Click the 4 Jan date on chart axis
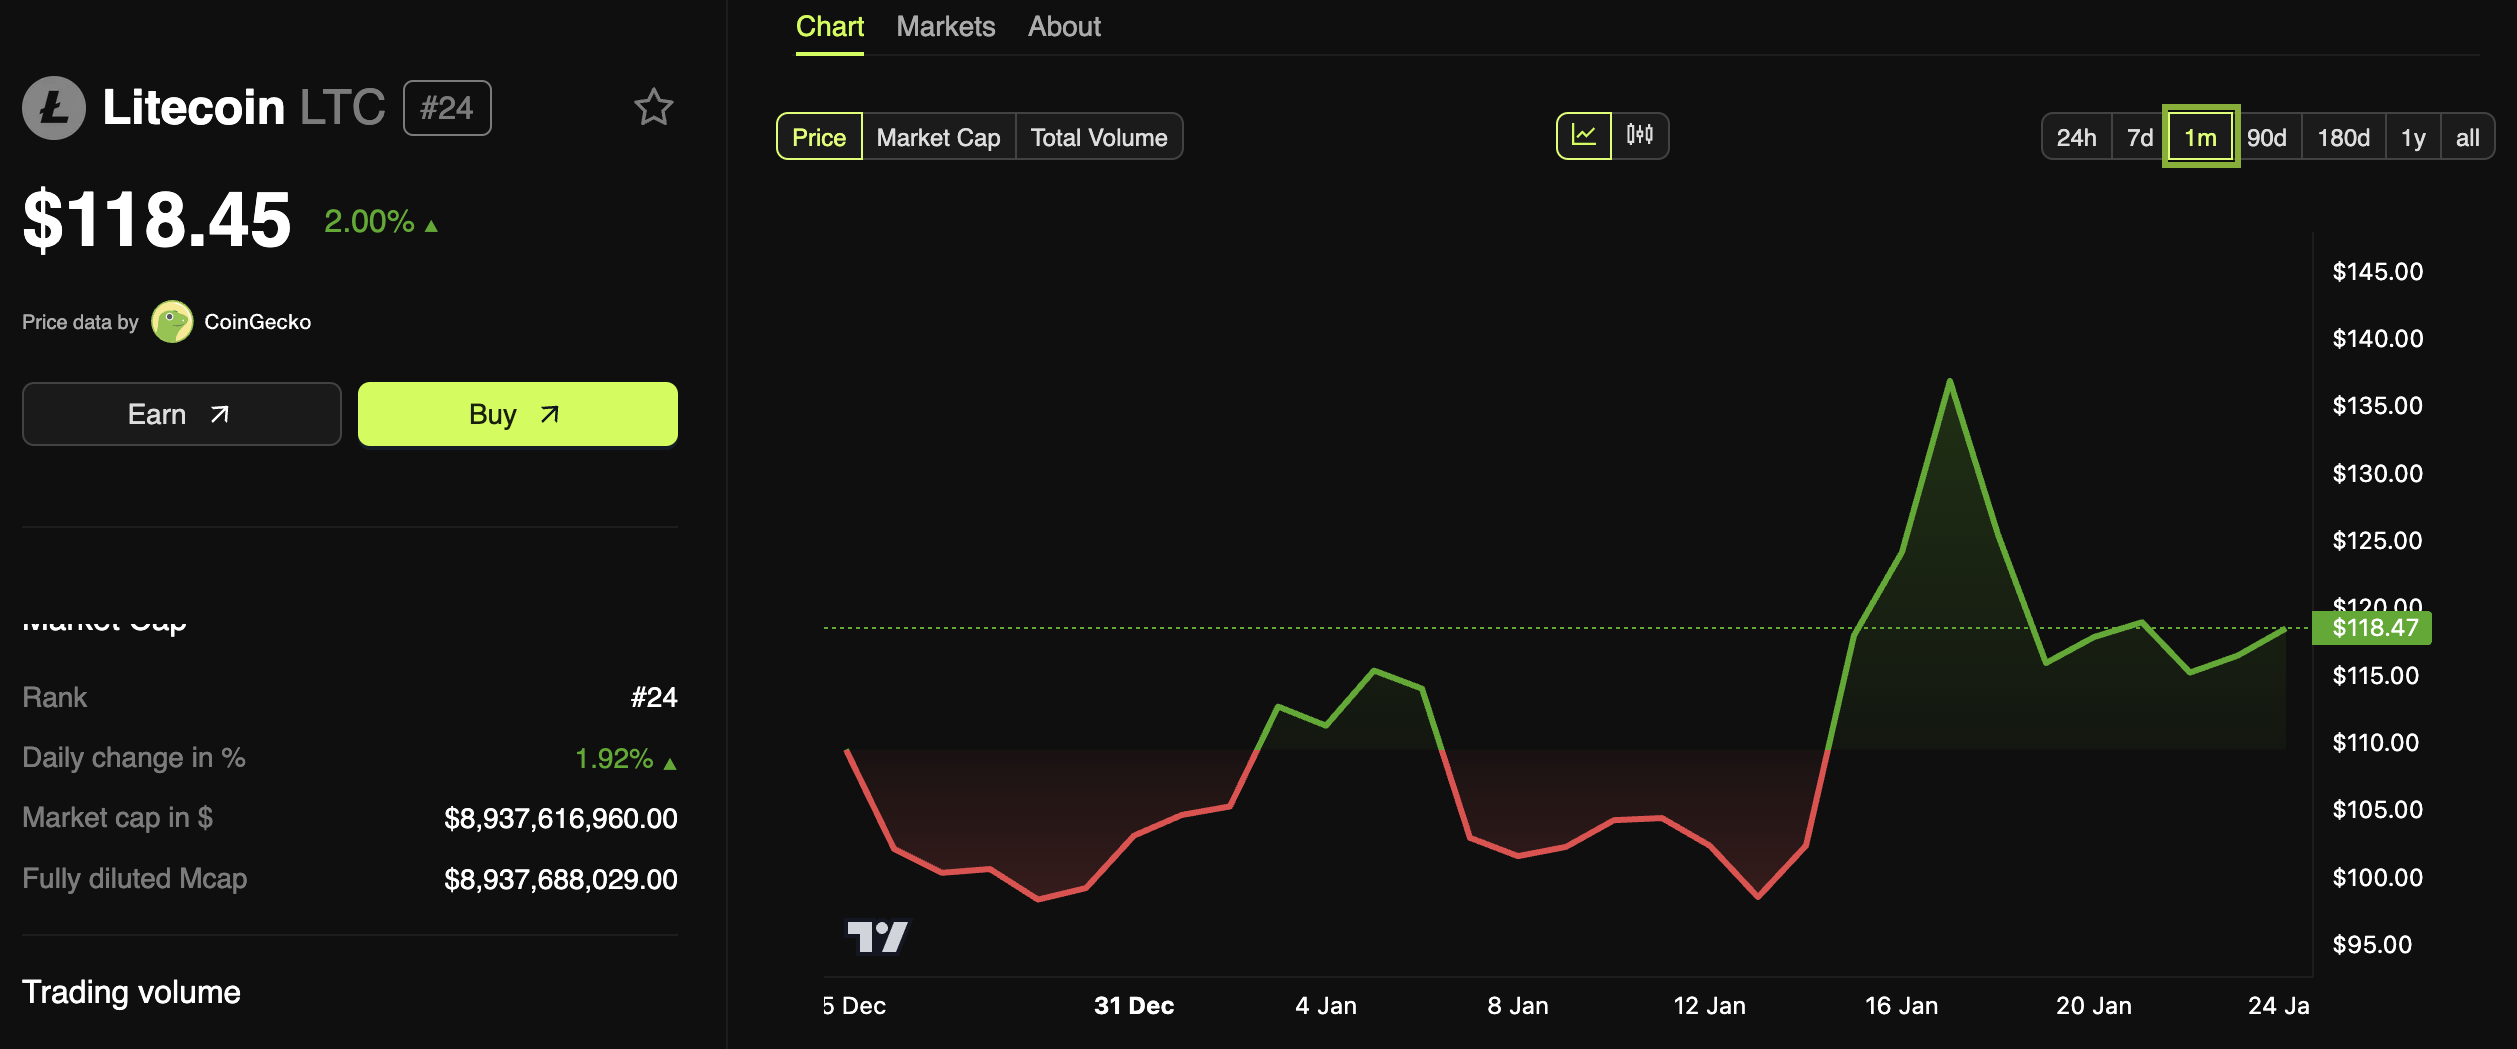2517x1049 pixels. point(1326,1006)
